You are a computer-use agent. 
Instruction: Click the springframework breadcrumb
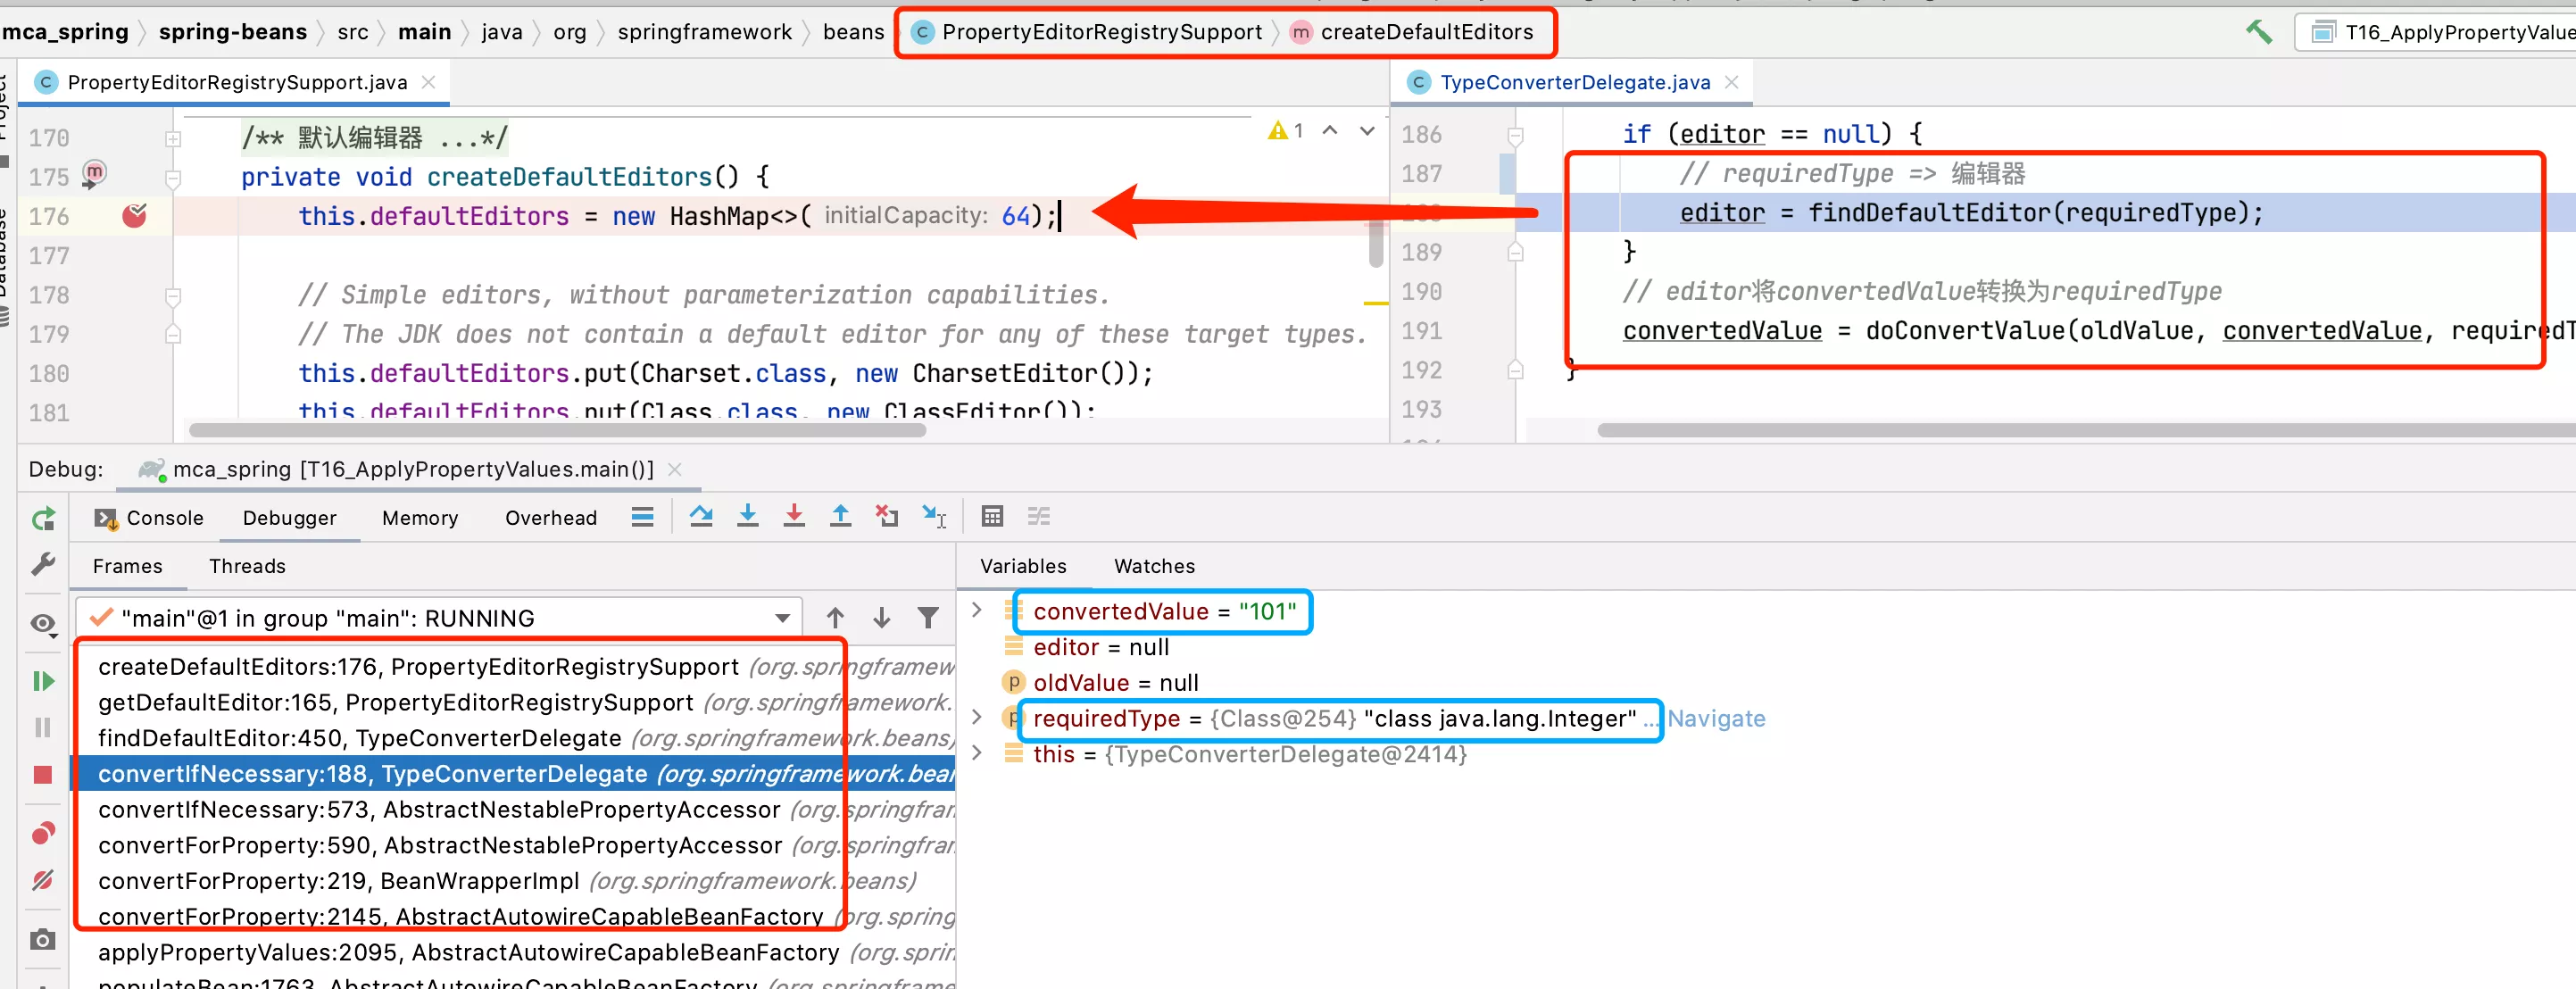click(704, 32)
